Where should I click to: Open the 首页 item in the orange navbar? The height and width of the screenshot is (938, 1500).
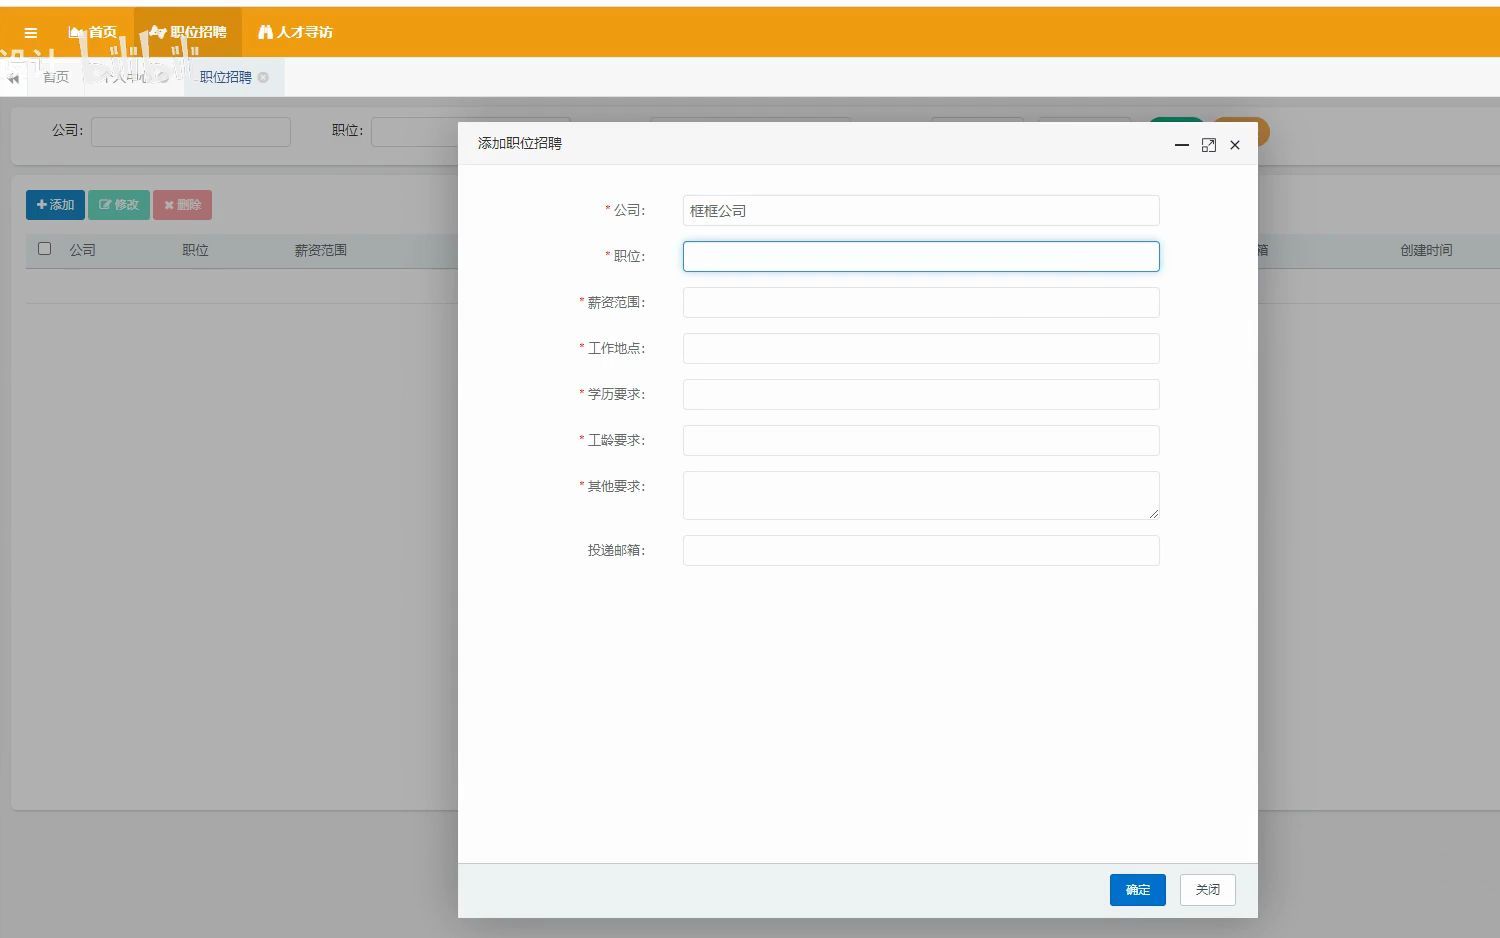93,32
